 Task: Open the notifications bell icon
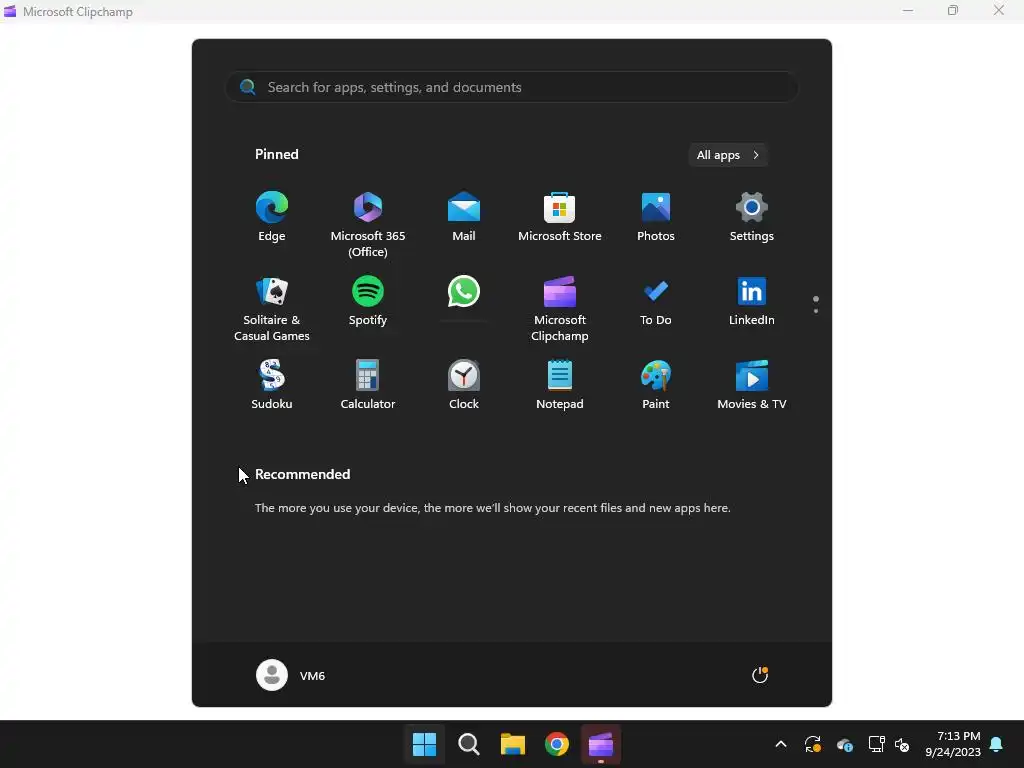[997, 744]
